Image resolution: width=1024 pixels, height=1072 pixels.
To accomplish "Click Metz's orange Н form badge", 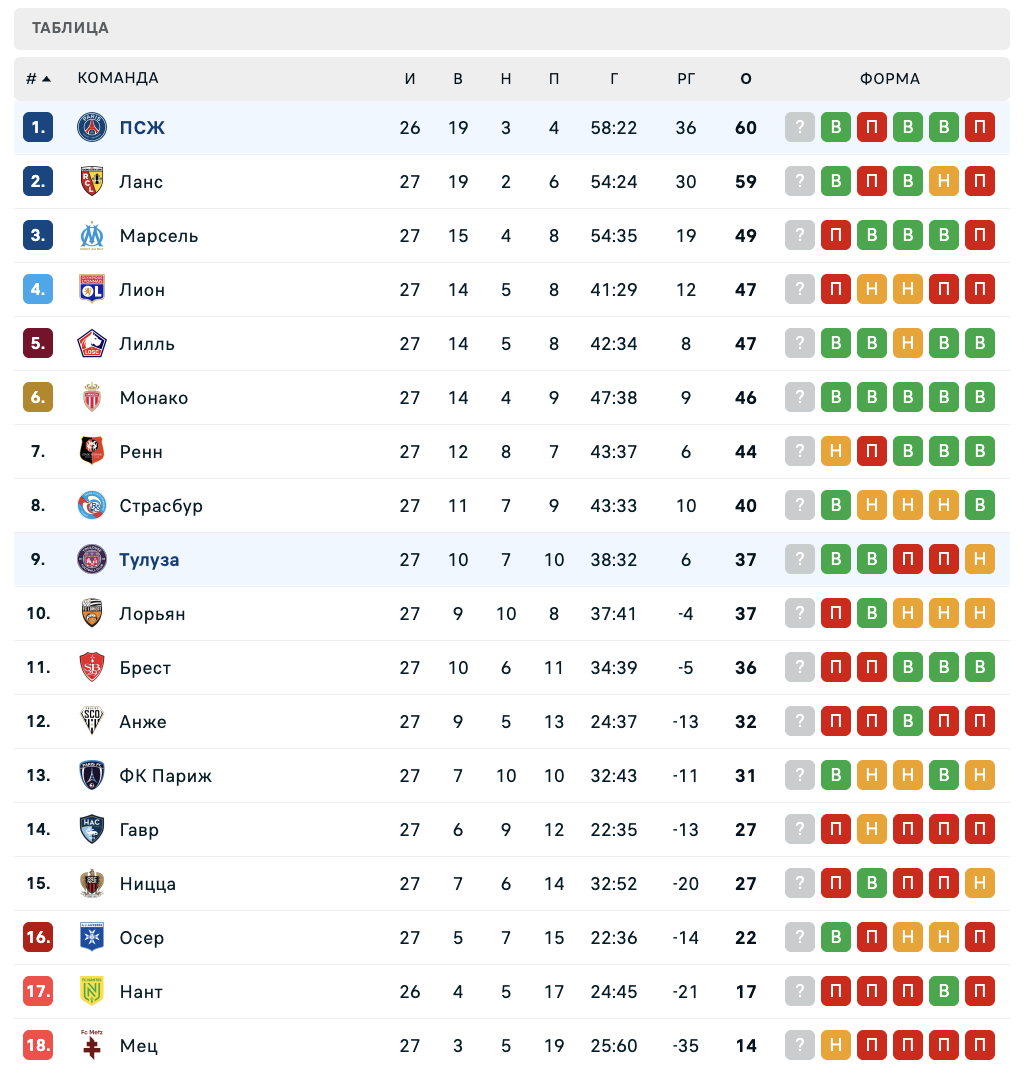I will 836,1046.
